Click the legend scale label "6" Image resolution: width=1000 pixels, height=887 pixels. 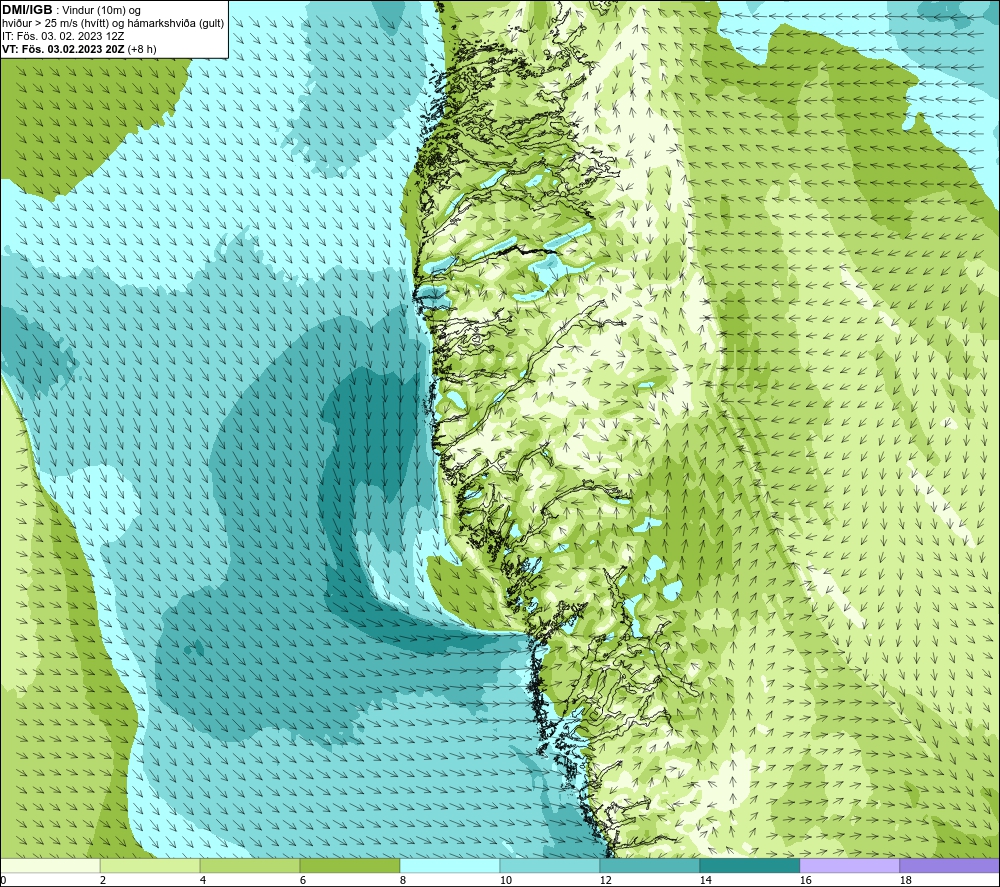[x=303, y=881]
